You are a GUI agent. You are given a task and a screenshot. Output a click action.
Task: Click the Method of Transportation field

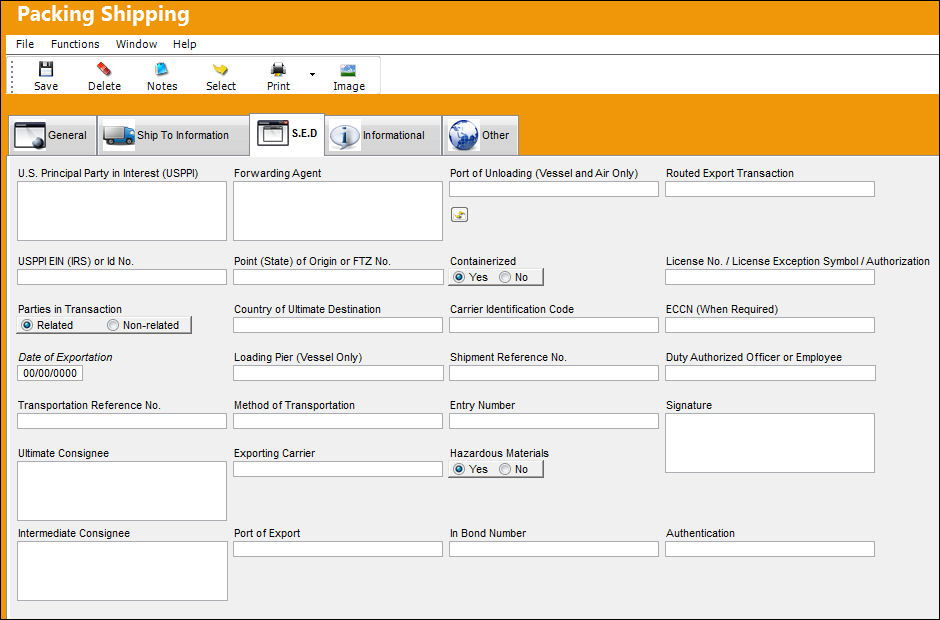[x=338, y=421]
